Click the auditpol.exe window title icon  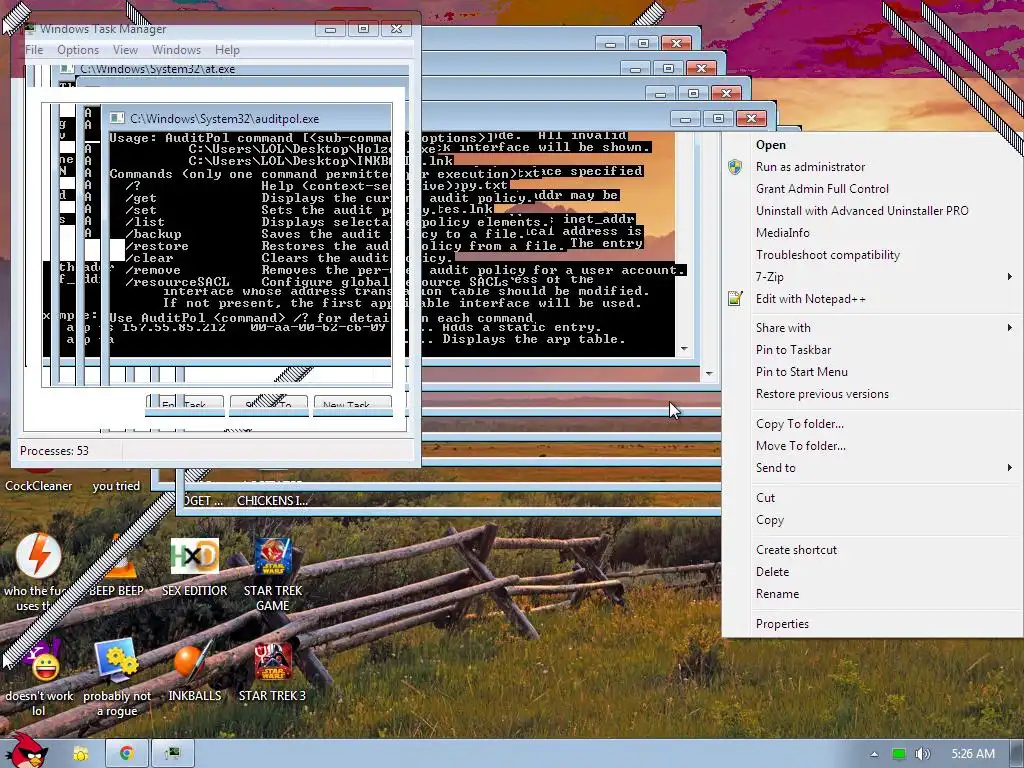(x=117, y=118)
